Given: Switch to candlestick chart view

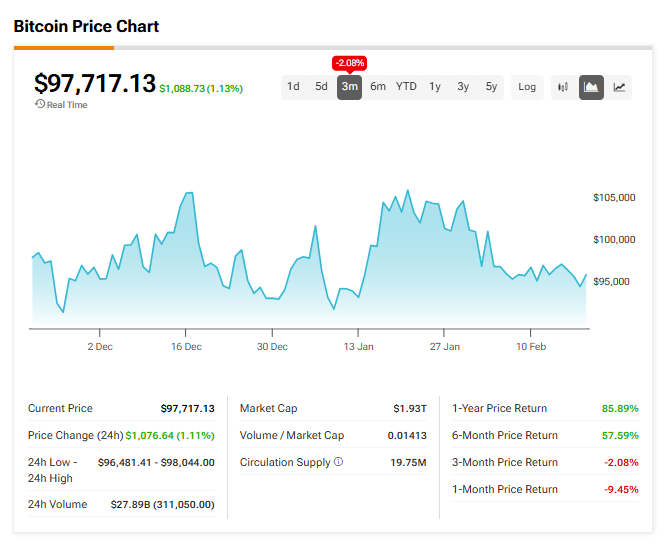Looking at the screenshot, I should point(563,87).
